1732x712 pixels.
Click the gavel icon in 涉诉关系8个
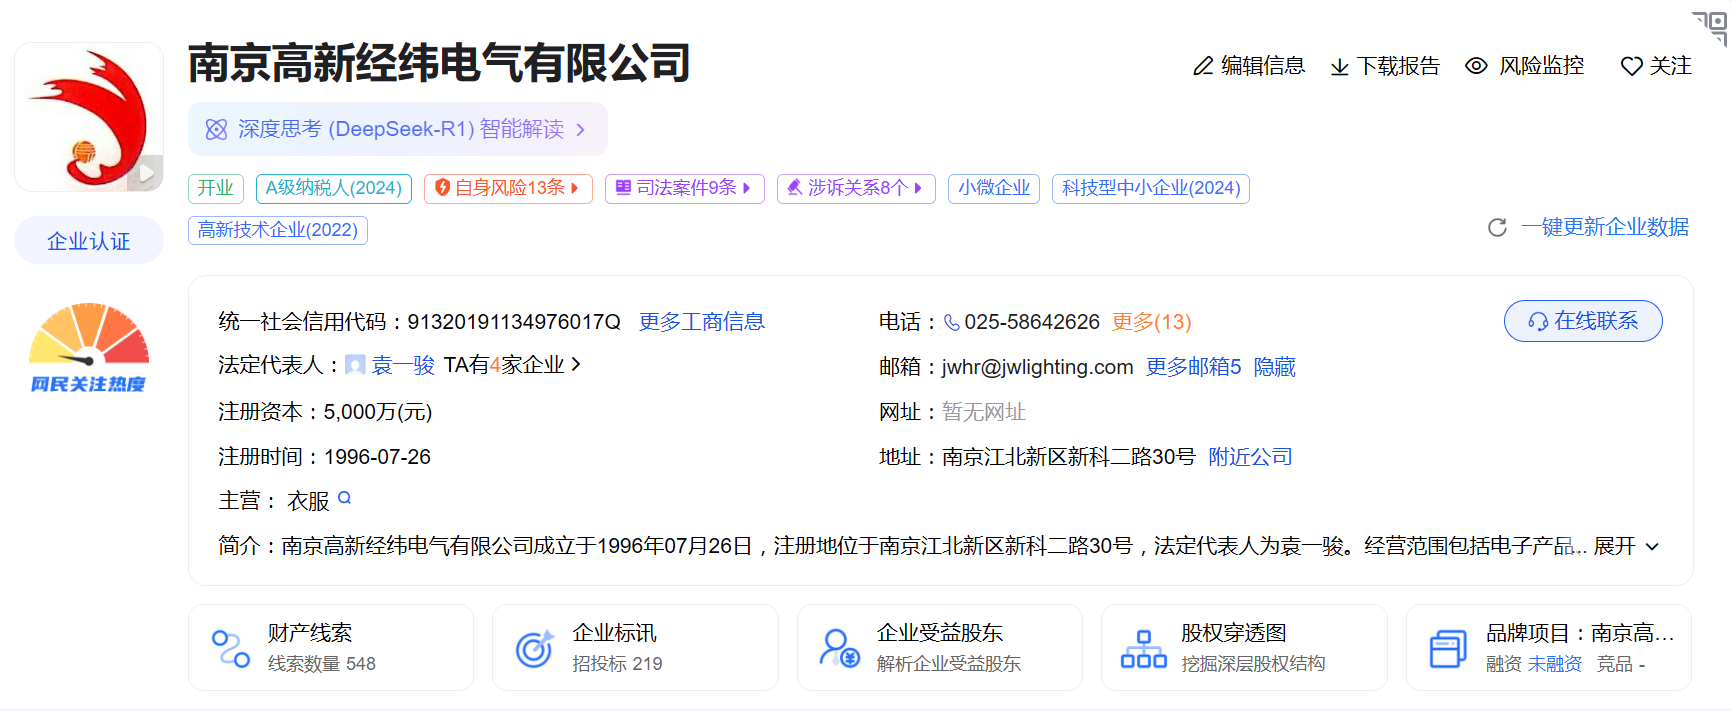pyautogui.click(x=795, y=188)
